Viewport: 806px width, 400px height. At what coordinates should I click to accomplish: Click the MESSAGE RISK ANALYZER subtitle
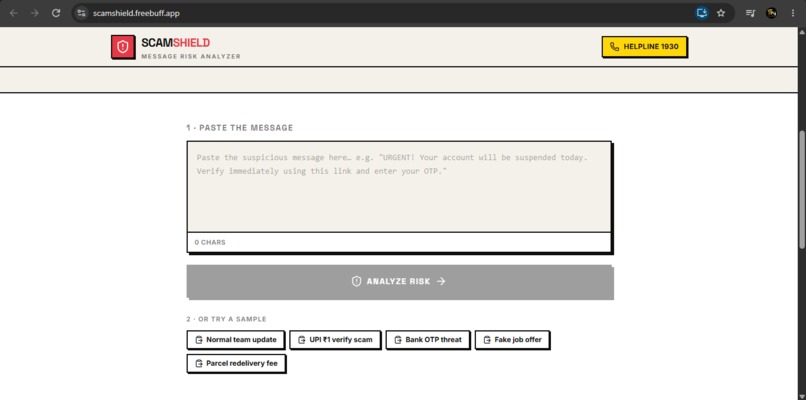(191, 57)
